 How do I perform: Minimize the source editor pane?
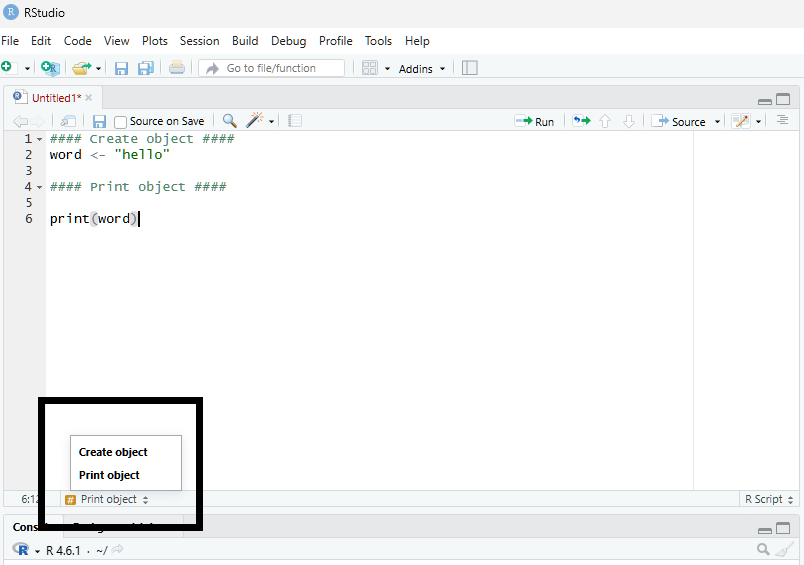(765, 101)
